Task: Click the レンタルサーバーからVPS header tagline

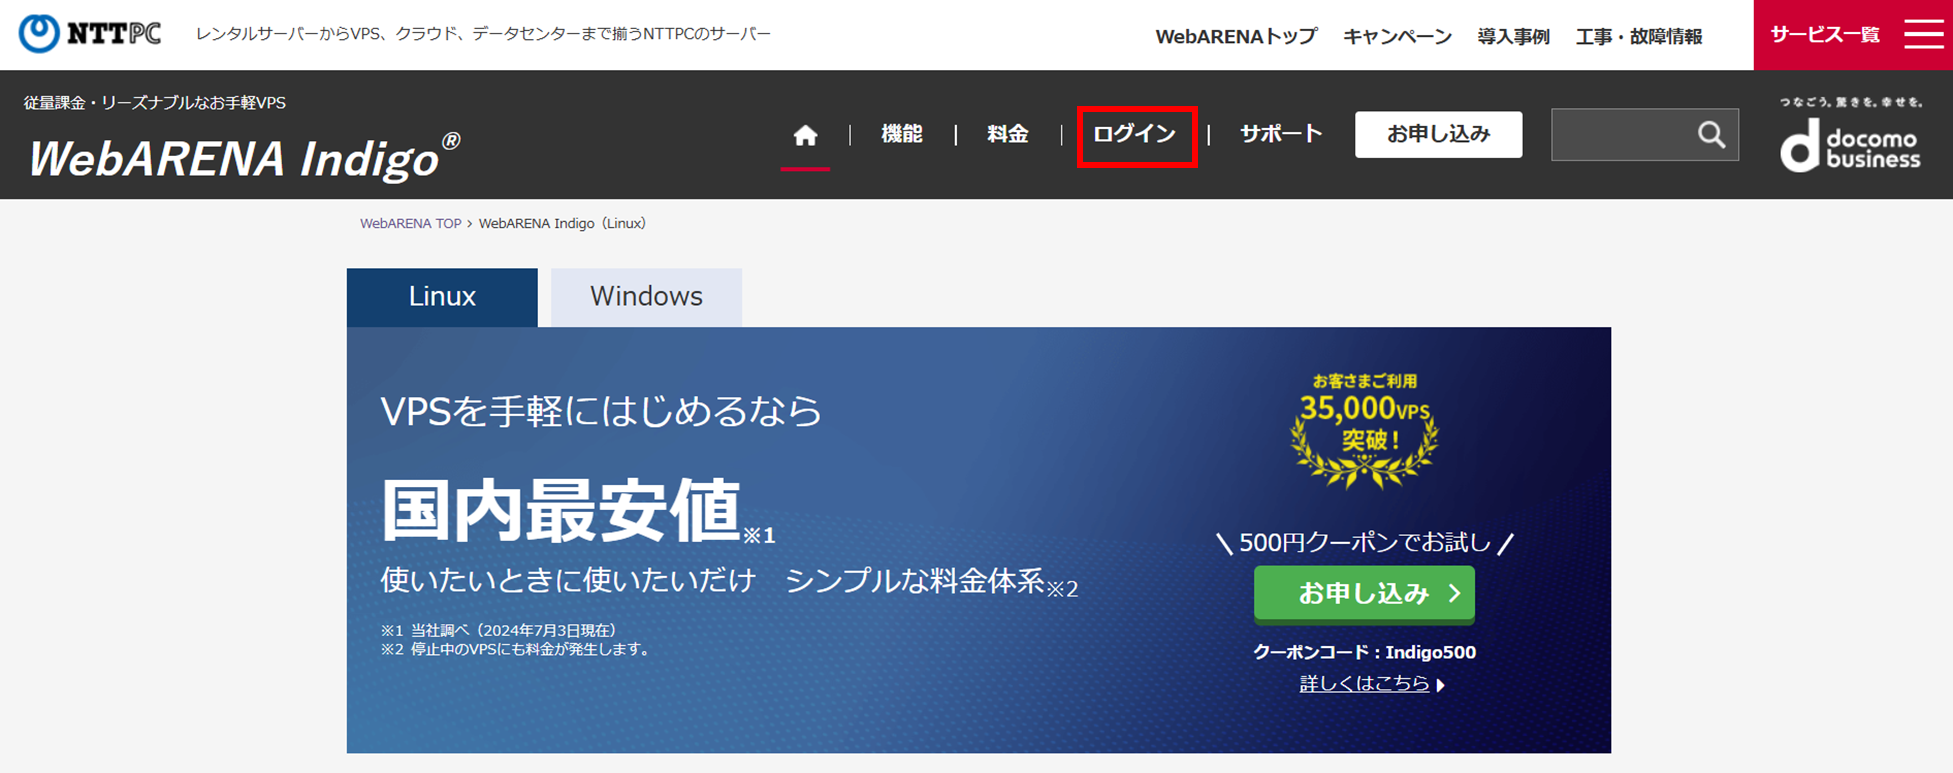Action: point(483,34)
